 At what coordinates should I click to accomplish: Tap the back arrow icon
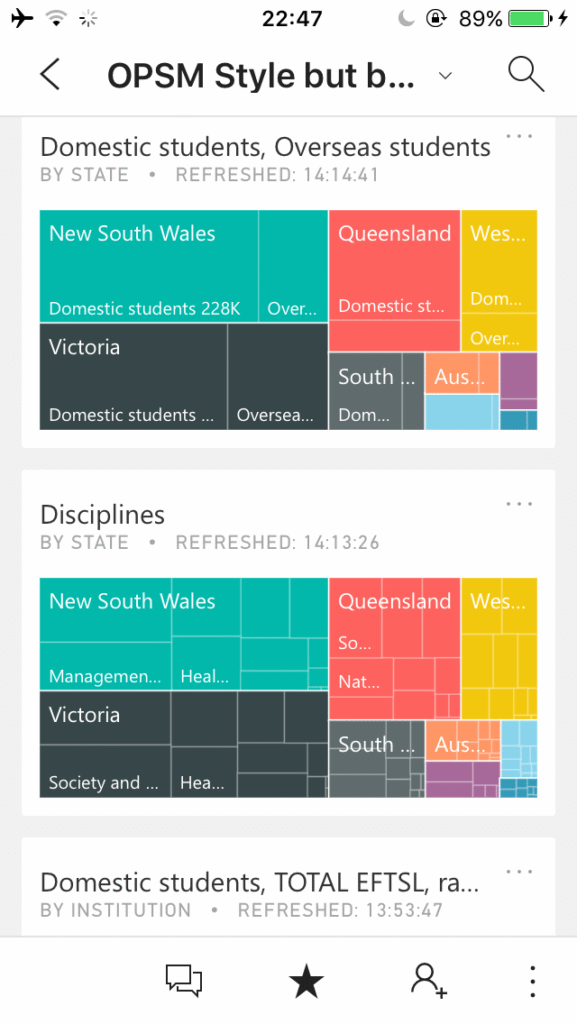(x=50, y=74)
